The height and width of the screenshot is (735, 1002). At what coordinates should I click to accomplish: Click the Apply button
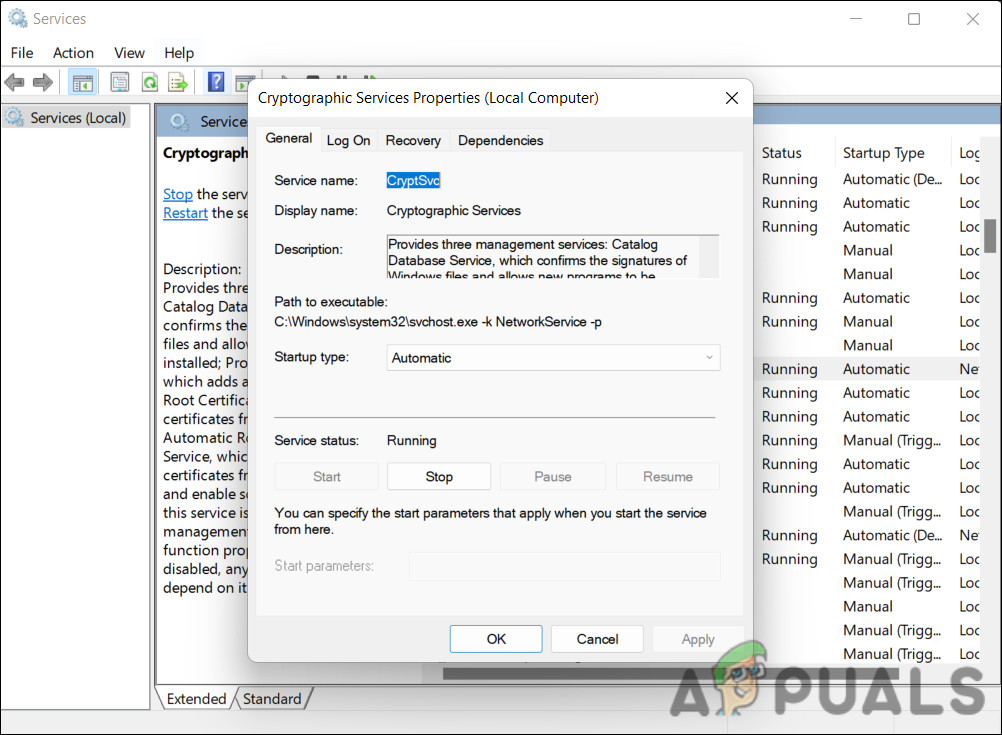(x=698, y=639)
